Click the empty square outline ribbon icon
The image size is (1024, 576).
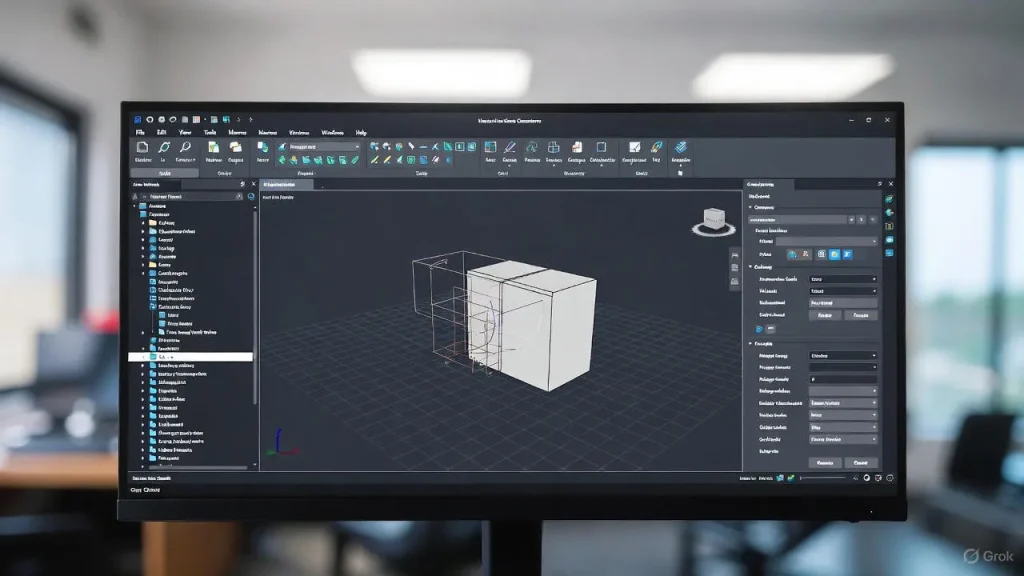[x=601, y=148]
